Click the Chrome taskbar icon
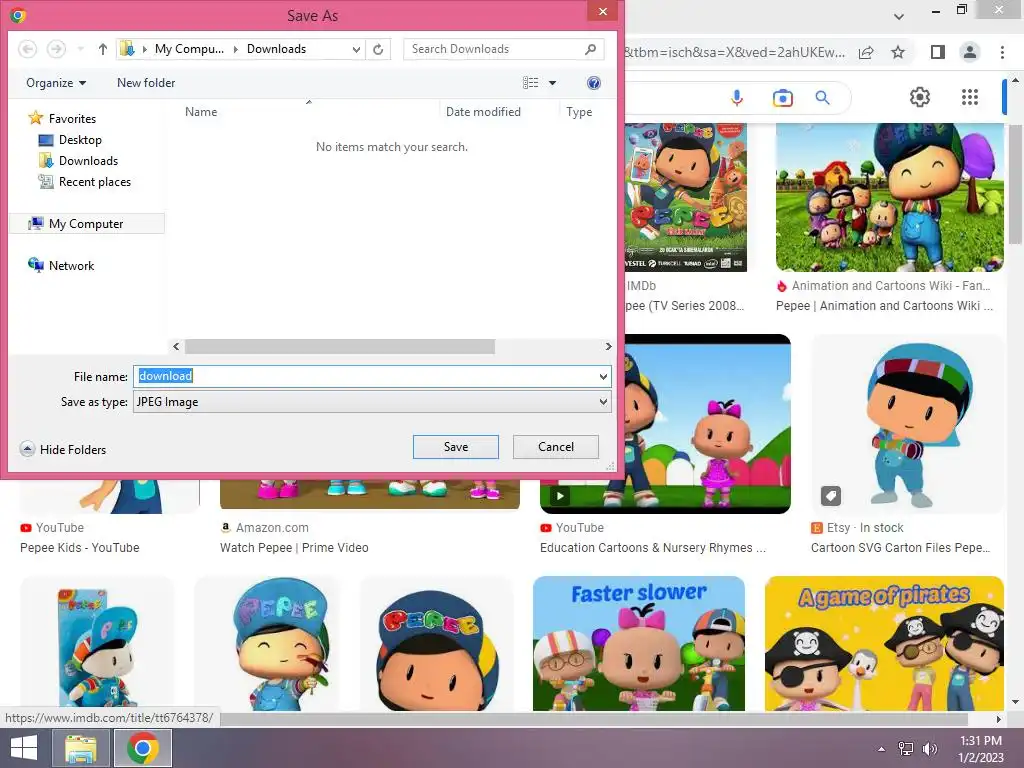 tap(143, 748)
